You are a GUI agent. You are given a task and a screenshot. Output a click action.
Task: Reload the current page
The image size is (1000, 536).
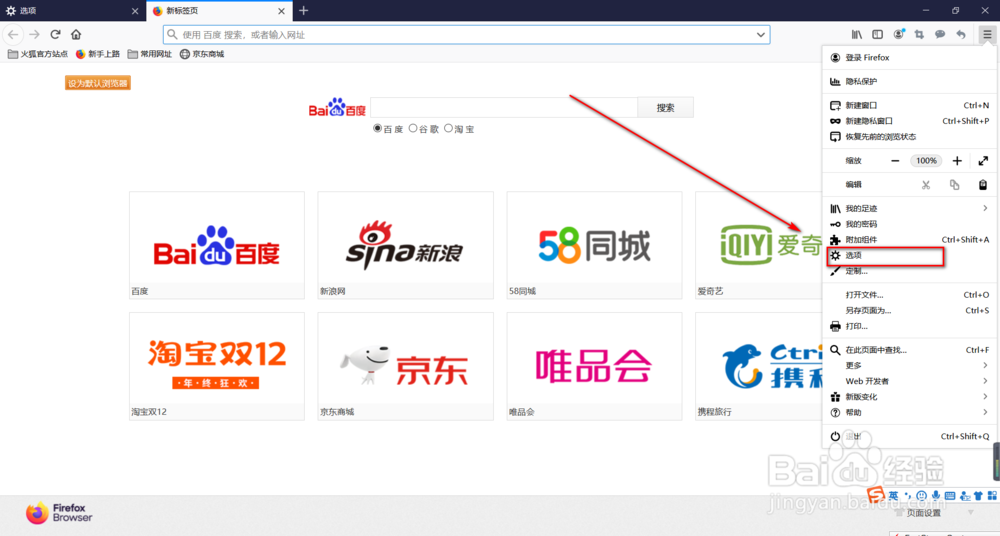pos(55,34)
